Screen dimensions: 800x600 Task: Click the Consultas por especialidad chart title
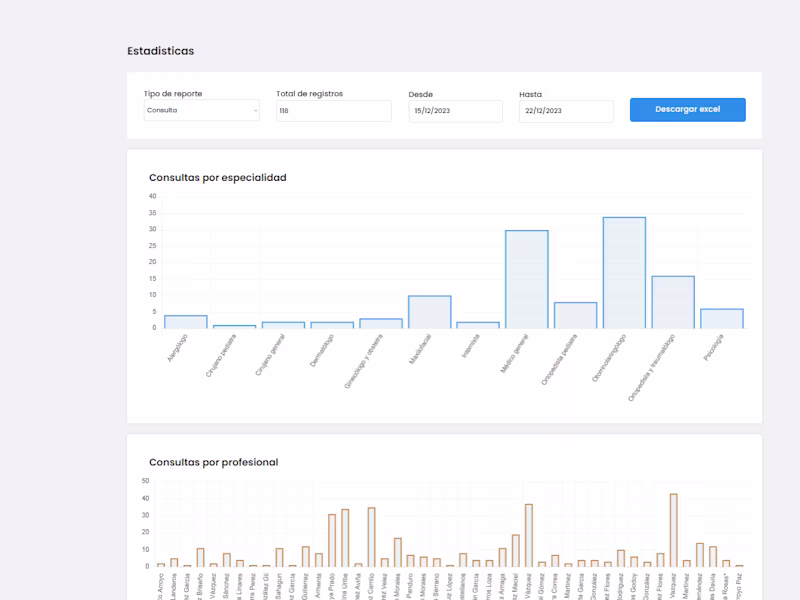(x=217, y=178)
